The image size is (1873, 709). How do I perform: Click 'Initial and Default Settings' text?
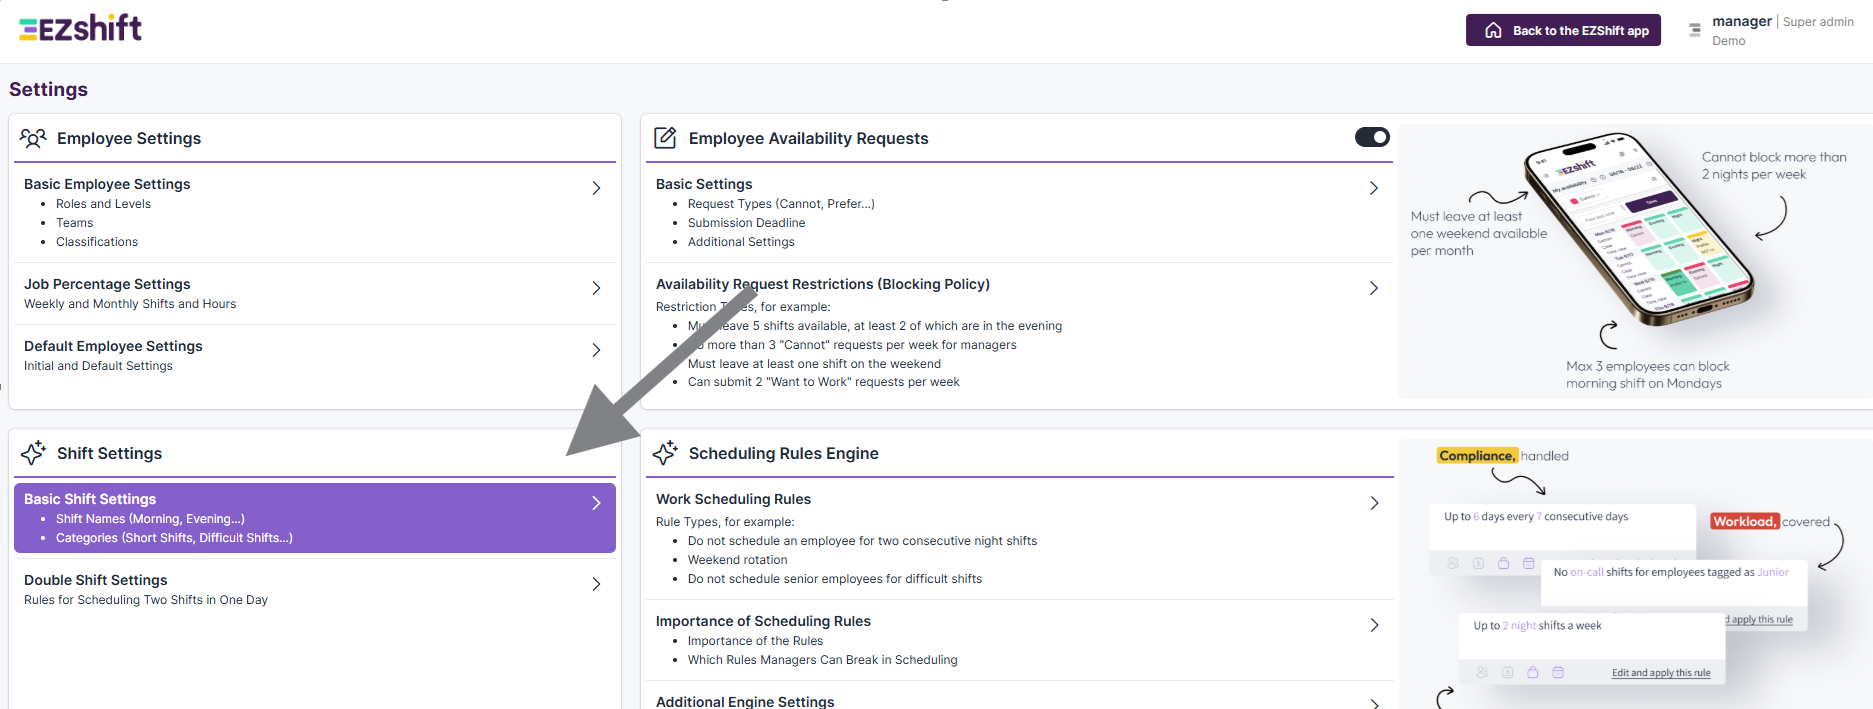click(x=98, y=366)
